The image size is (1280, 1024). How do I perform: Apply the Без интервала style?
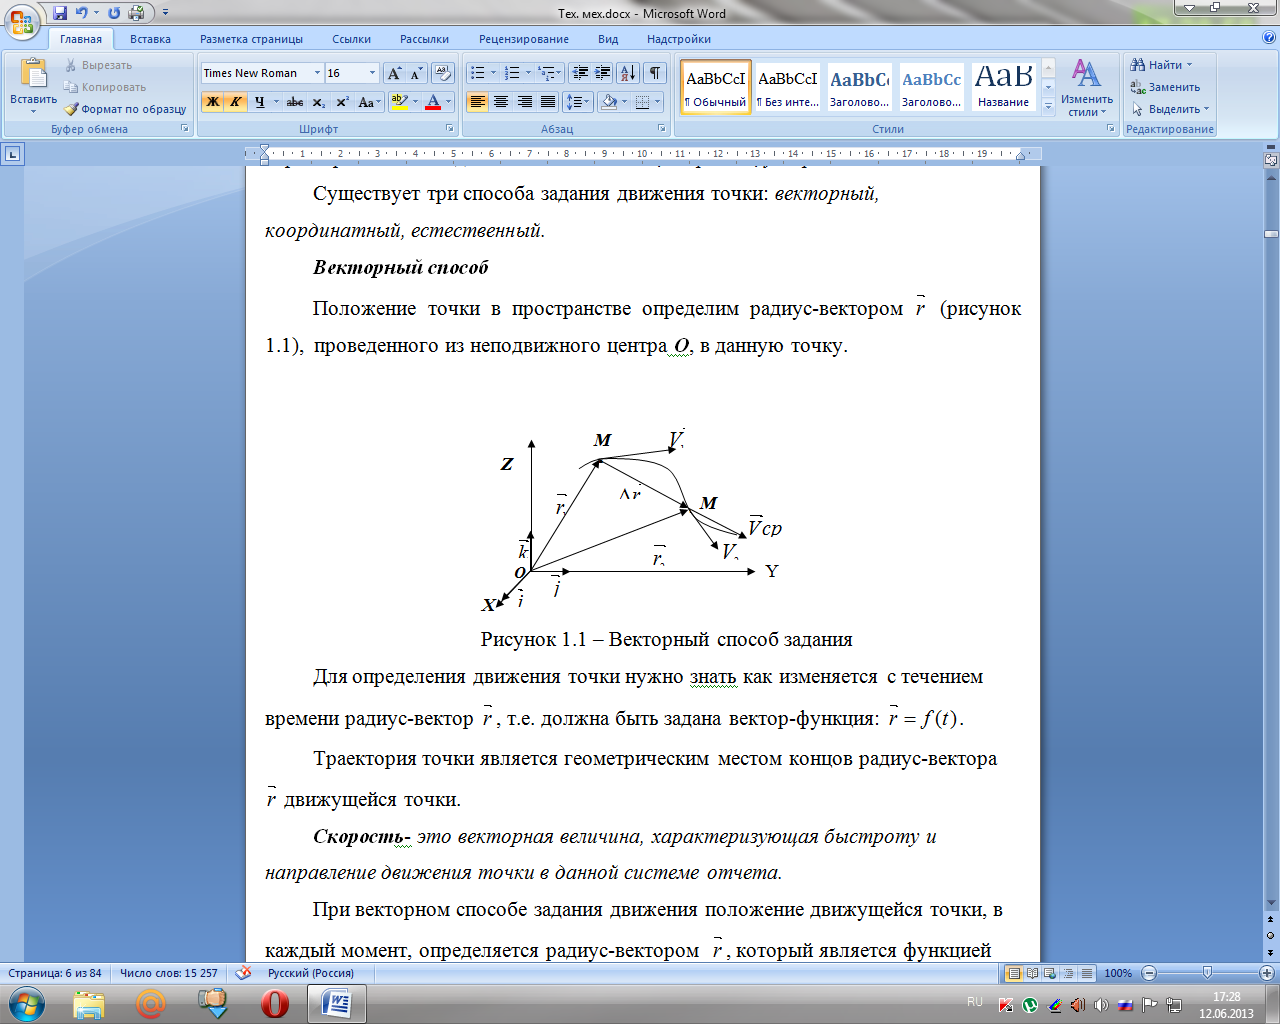[788, 87]
